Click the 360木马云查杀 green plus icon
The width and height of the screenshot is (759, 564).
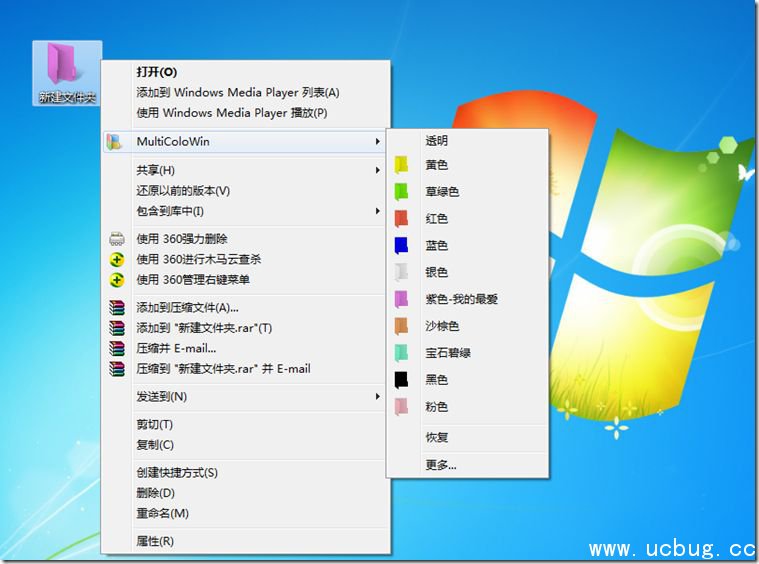[117, 259]
